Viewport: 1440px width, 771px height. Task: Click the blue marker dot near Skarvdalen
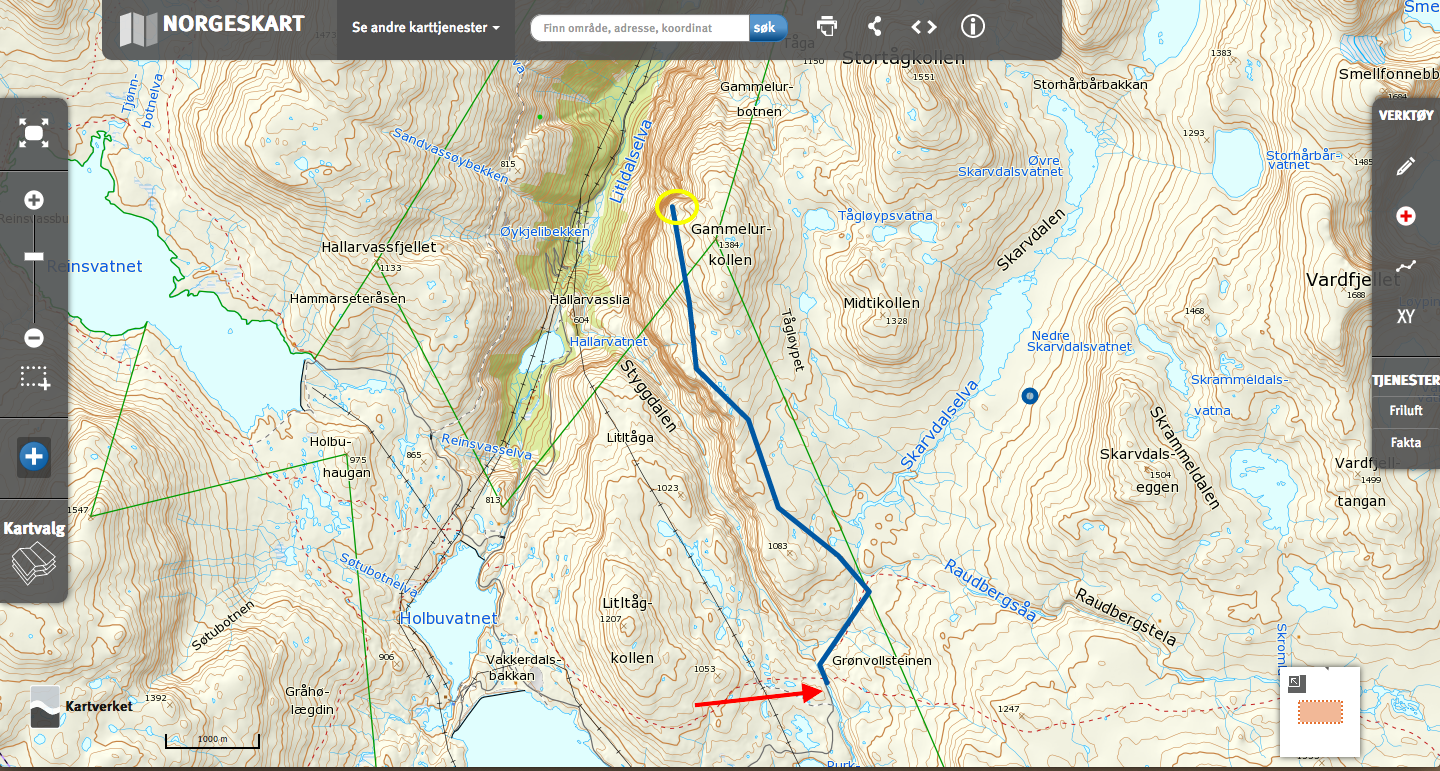point(1030,396)
